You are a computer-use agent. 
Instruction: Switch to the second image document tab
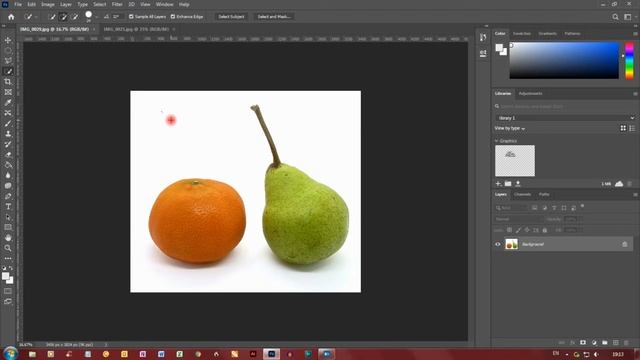point(136,29)
